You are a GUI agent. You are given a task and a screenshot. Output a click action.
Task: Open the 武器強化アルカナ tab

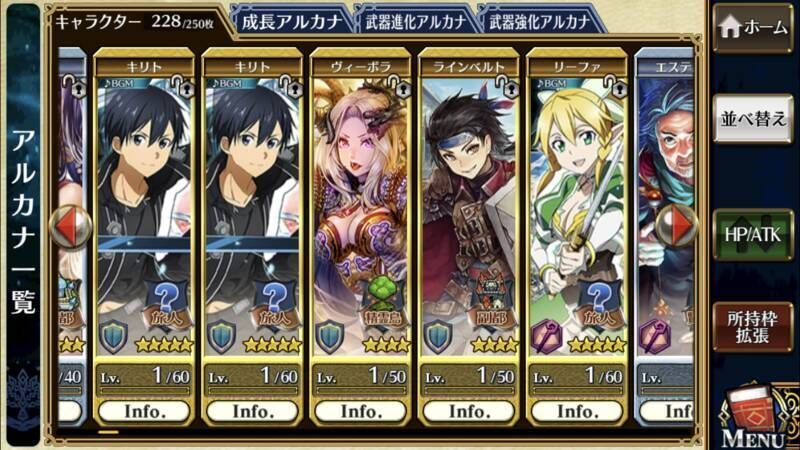tap(540, 21)
